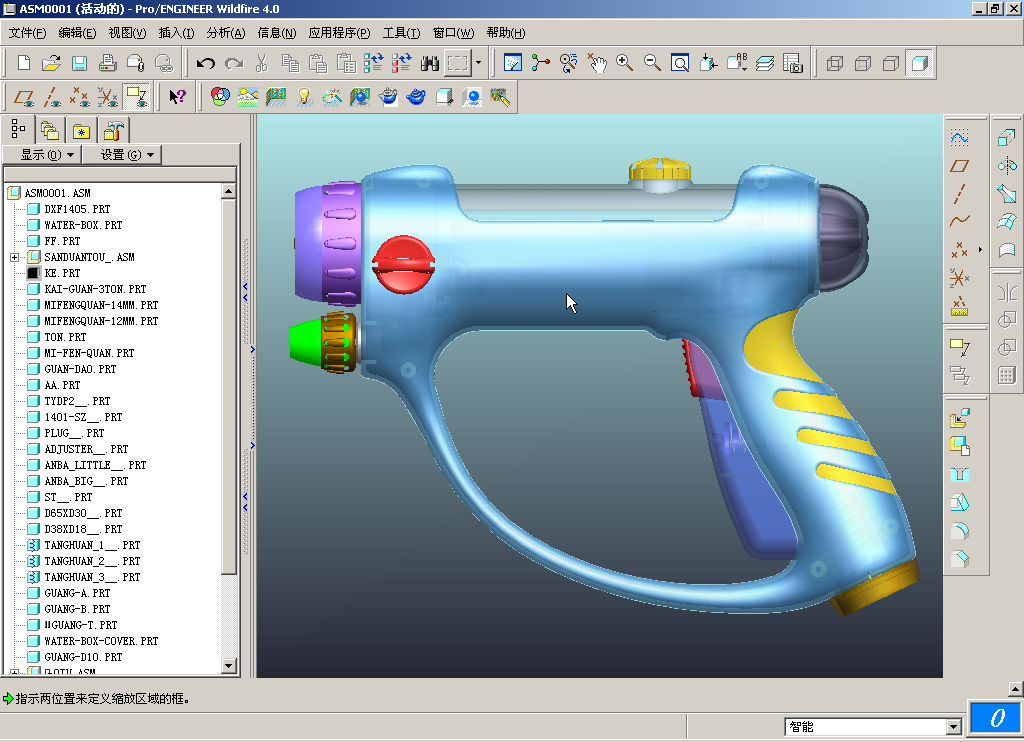Click model tree scrollbar down arrow
1024x742 pixels.
tap(228, 666)
